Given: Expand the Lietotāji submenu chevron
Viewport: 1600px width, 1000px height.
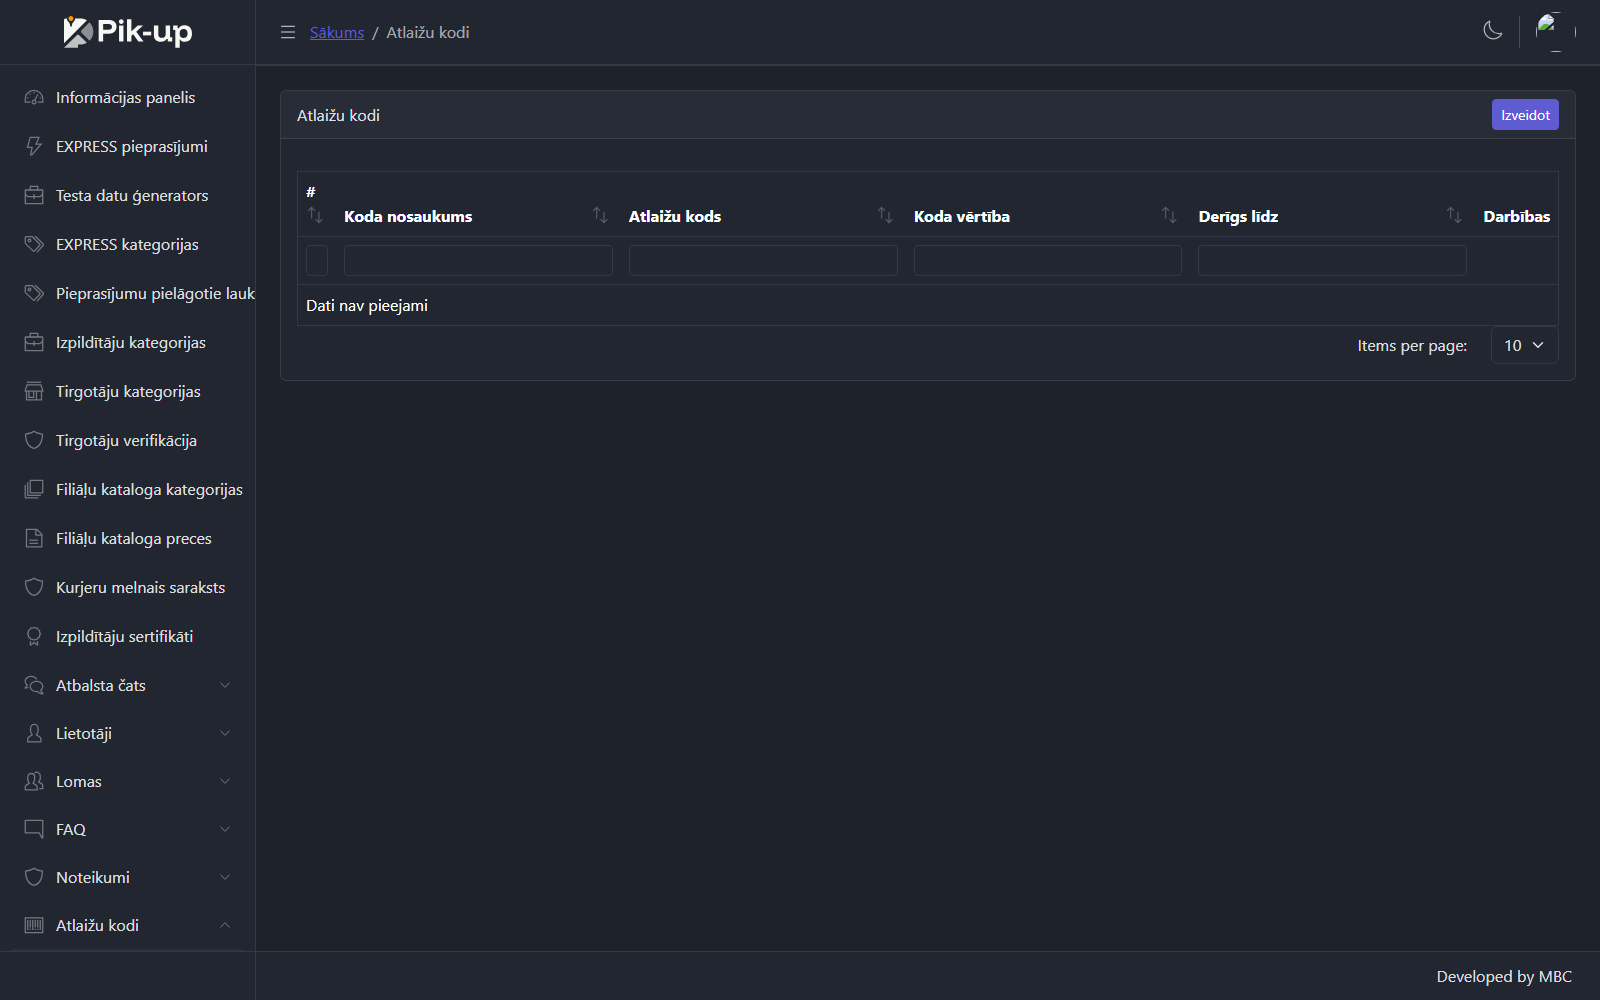Looking at the screenshot, I should pos(225,733).
